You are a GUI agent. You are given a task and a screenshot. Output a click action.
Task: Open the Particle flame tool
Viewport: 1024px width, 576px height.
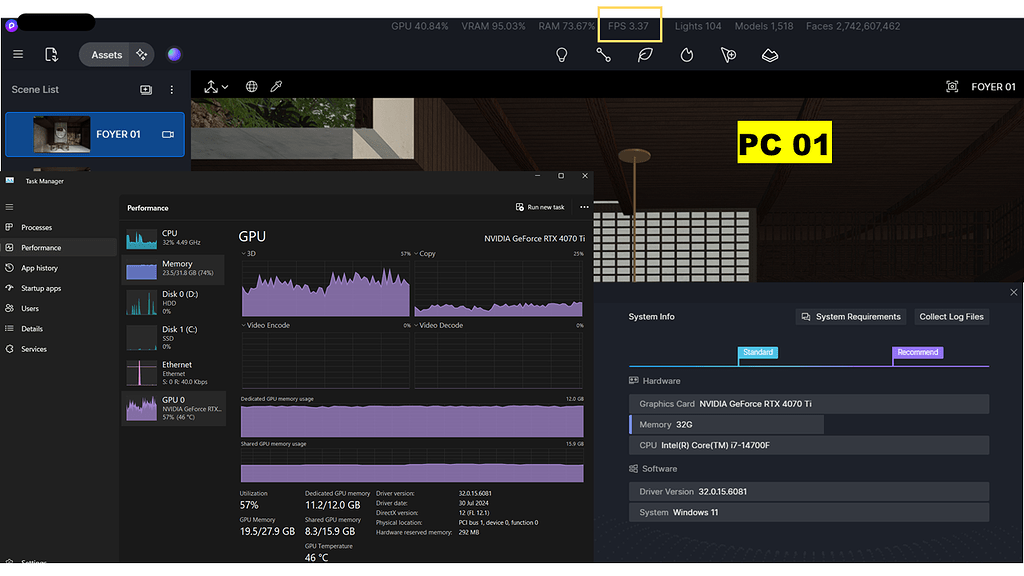click(x=686, y=55)
